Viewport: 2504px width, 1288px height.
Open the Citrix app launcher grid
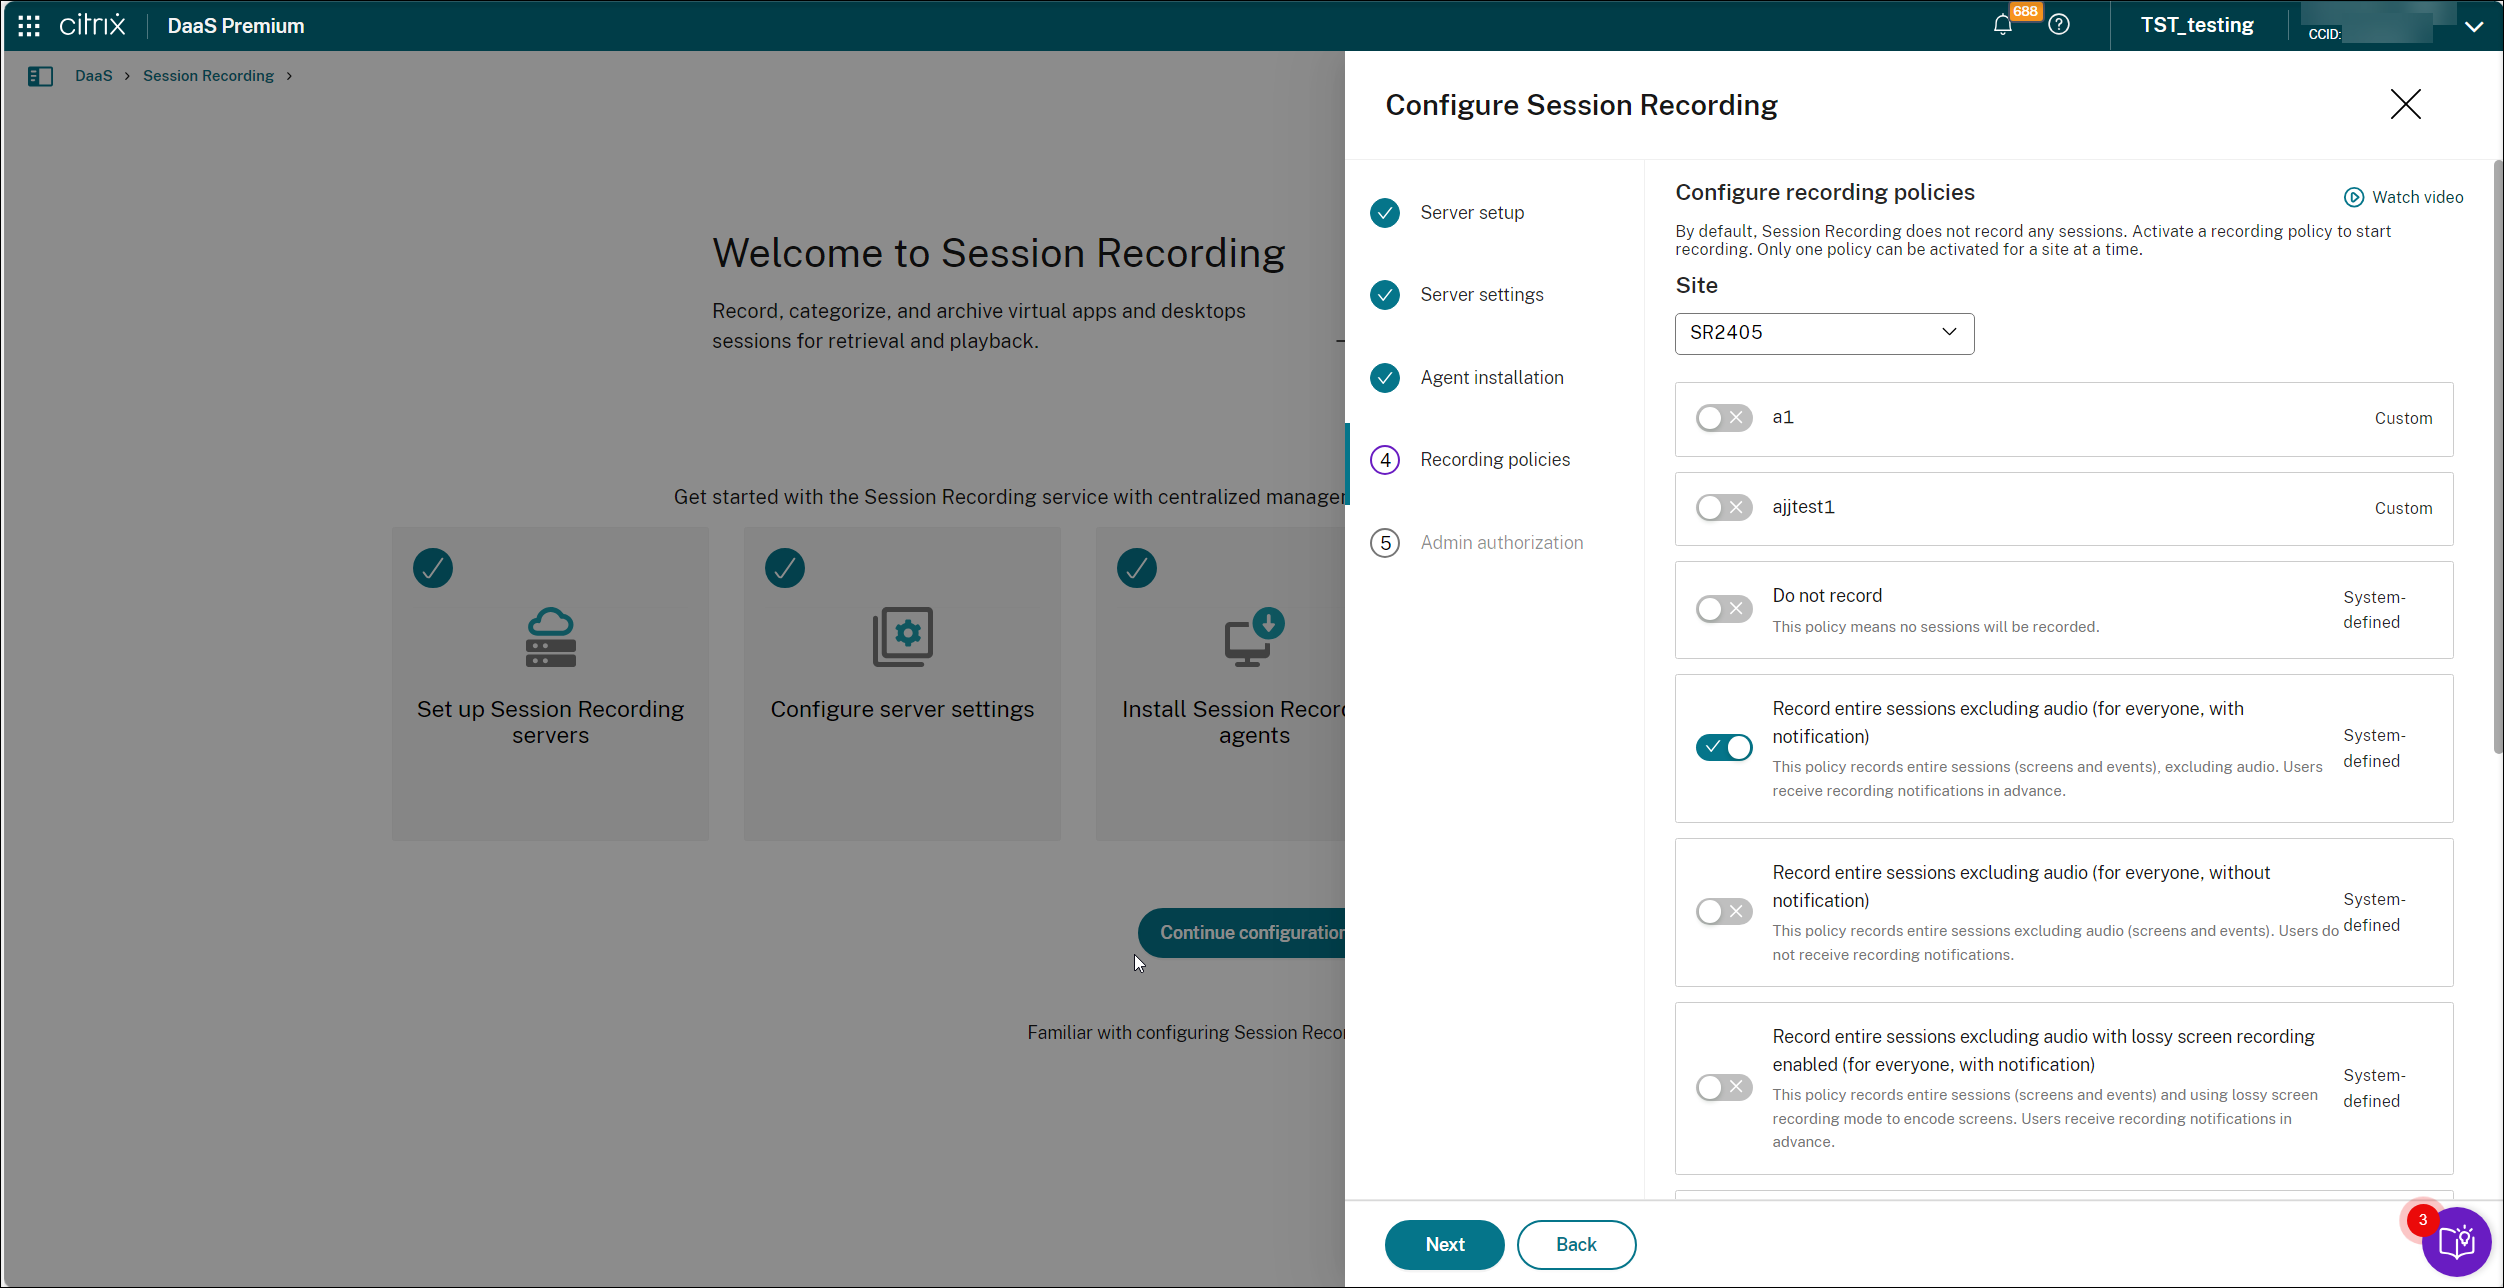point(28,25)
